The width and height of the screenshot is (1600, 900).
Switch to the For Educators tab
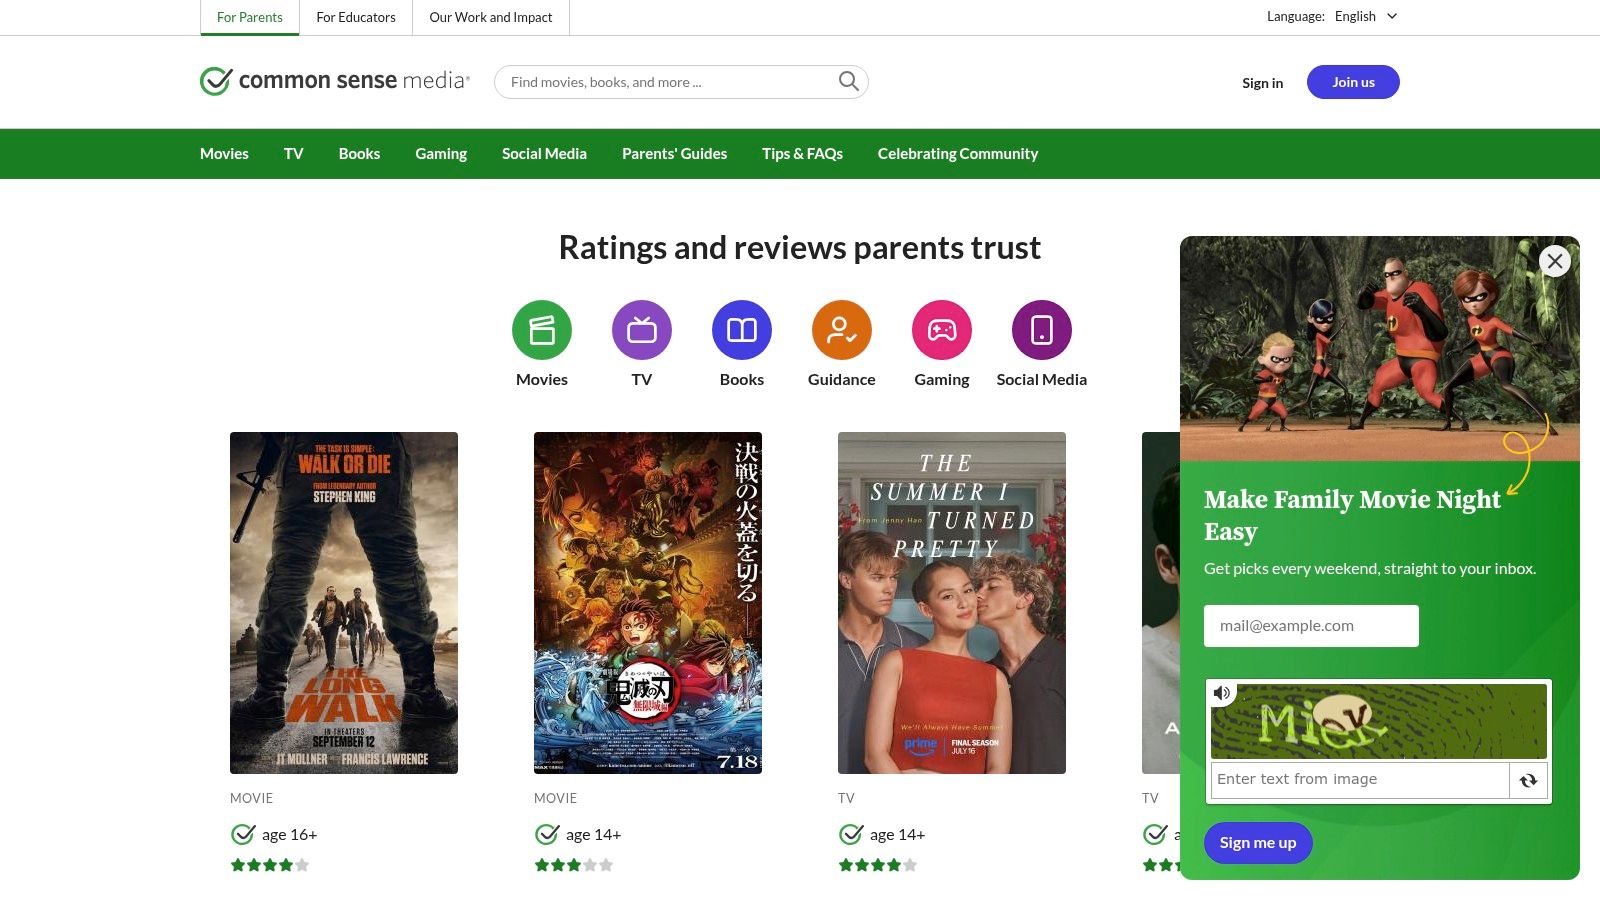click(x=356, y=17)
